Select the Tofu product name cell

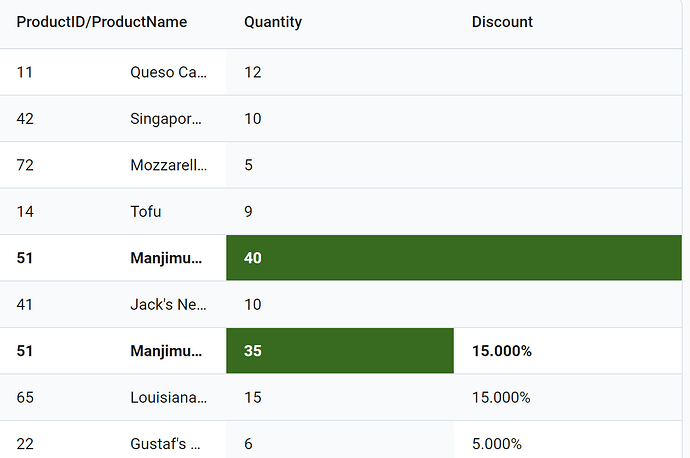coord(146,212)
